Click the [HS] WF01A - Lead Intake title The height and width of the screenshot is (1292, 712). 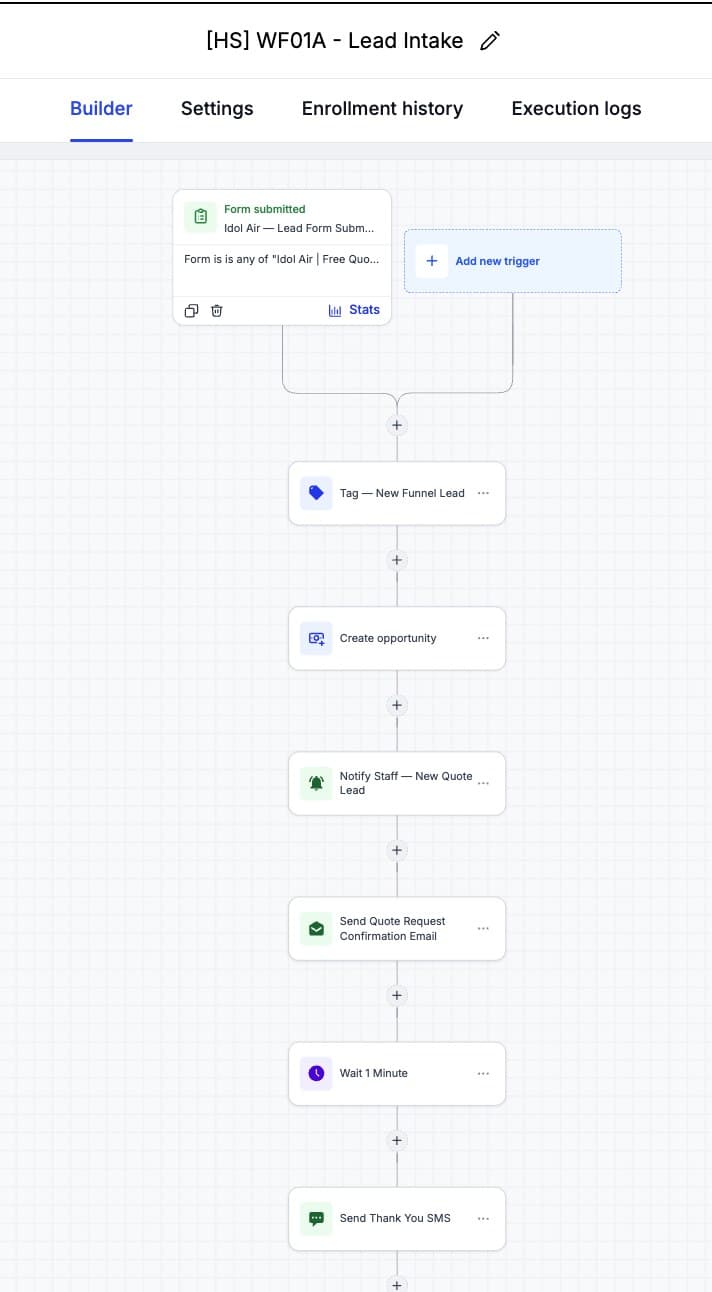point(334,41)
